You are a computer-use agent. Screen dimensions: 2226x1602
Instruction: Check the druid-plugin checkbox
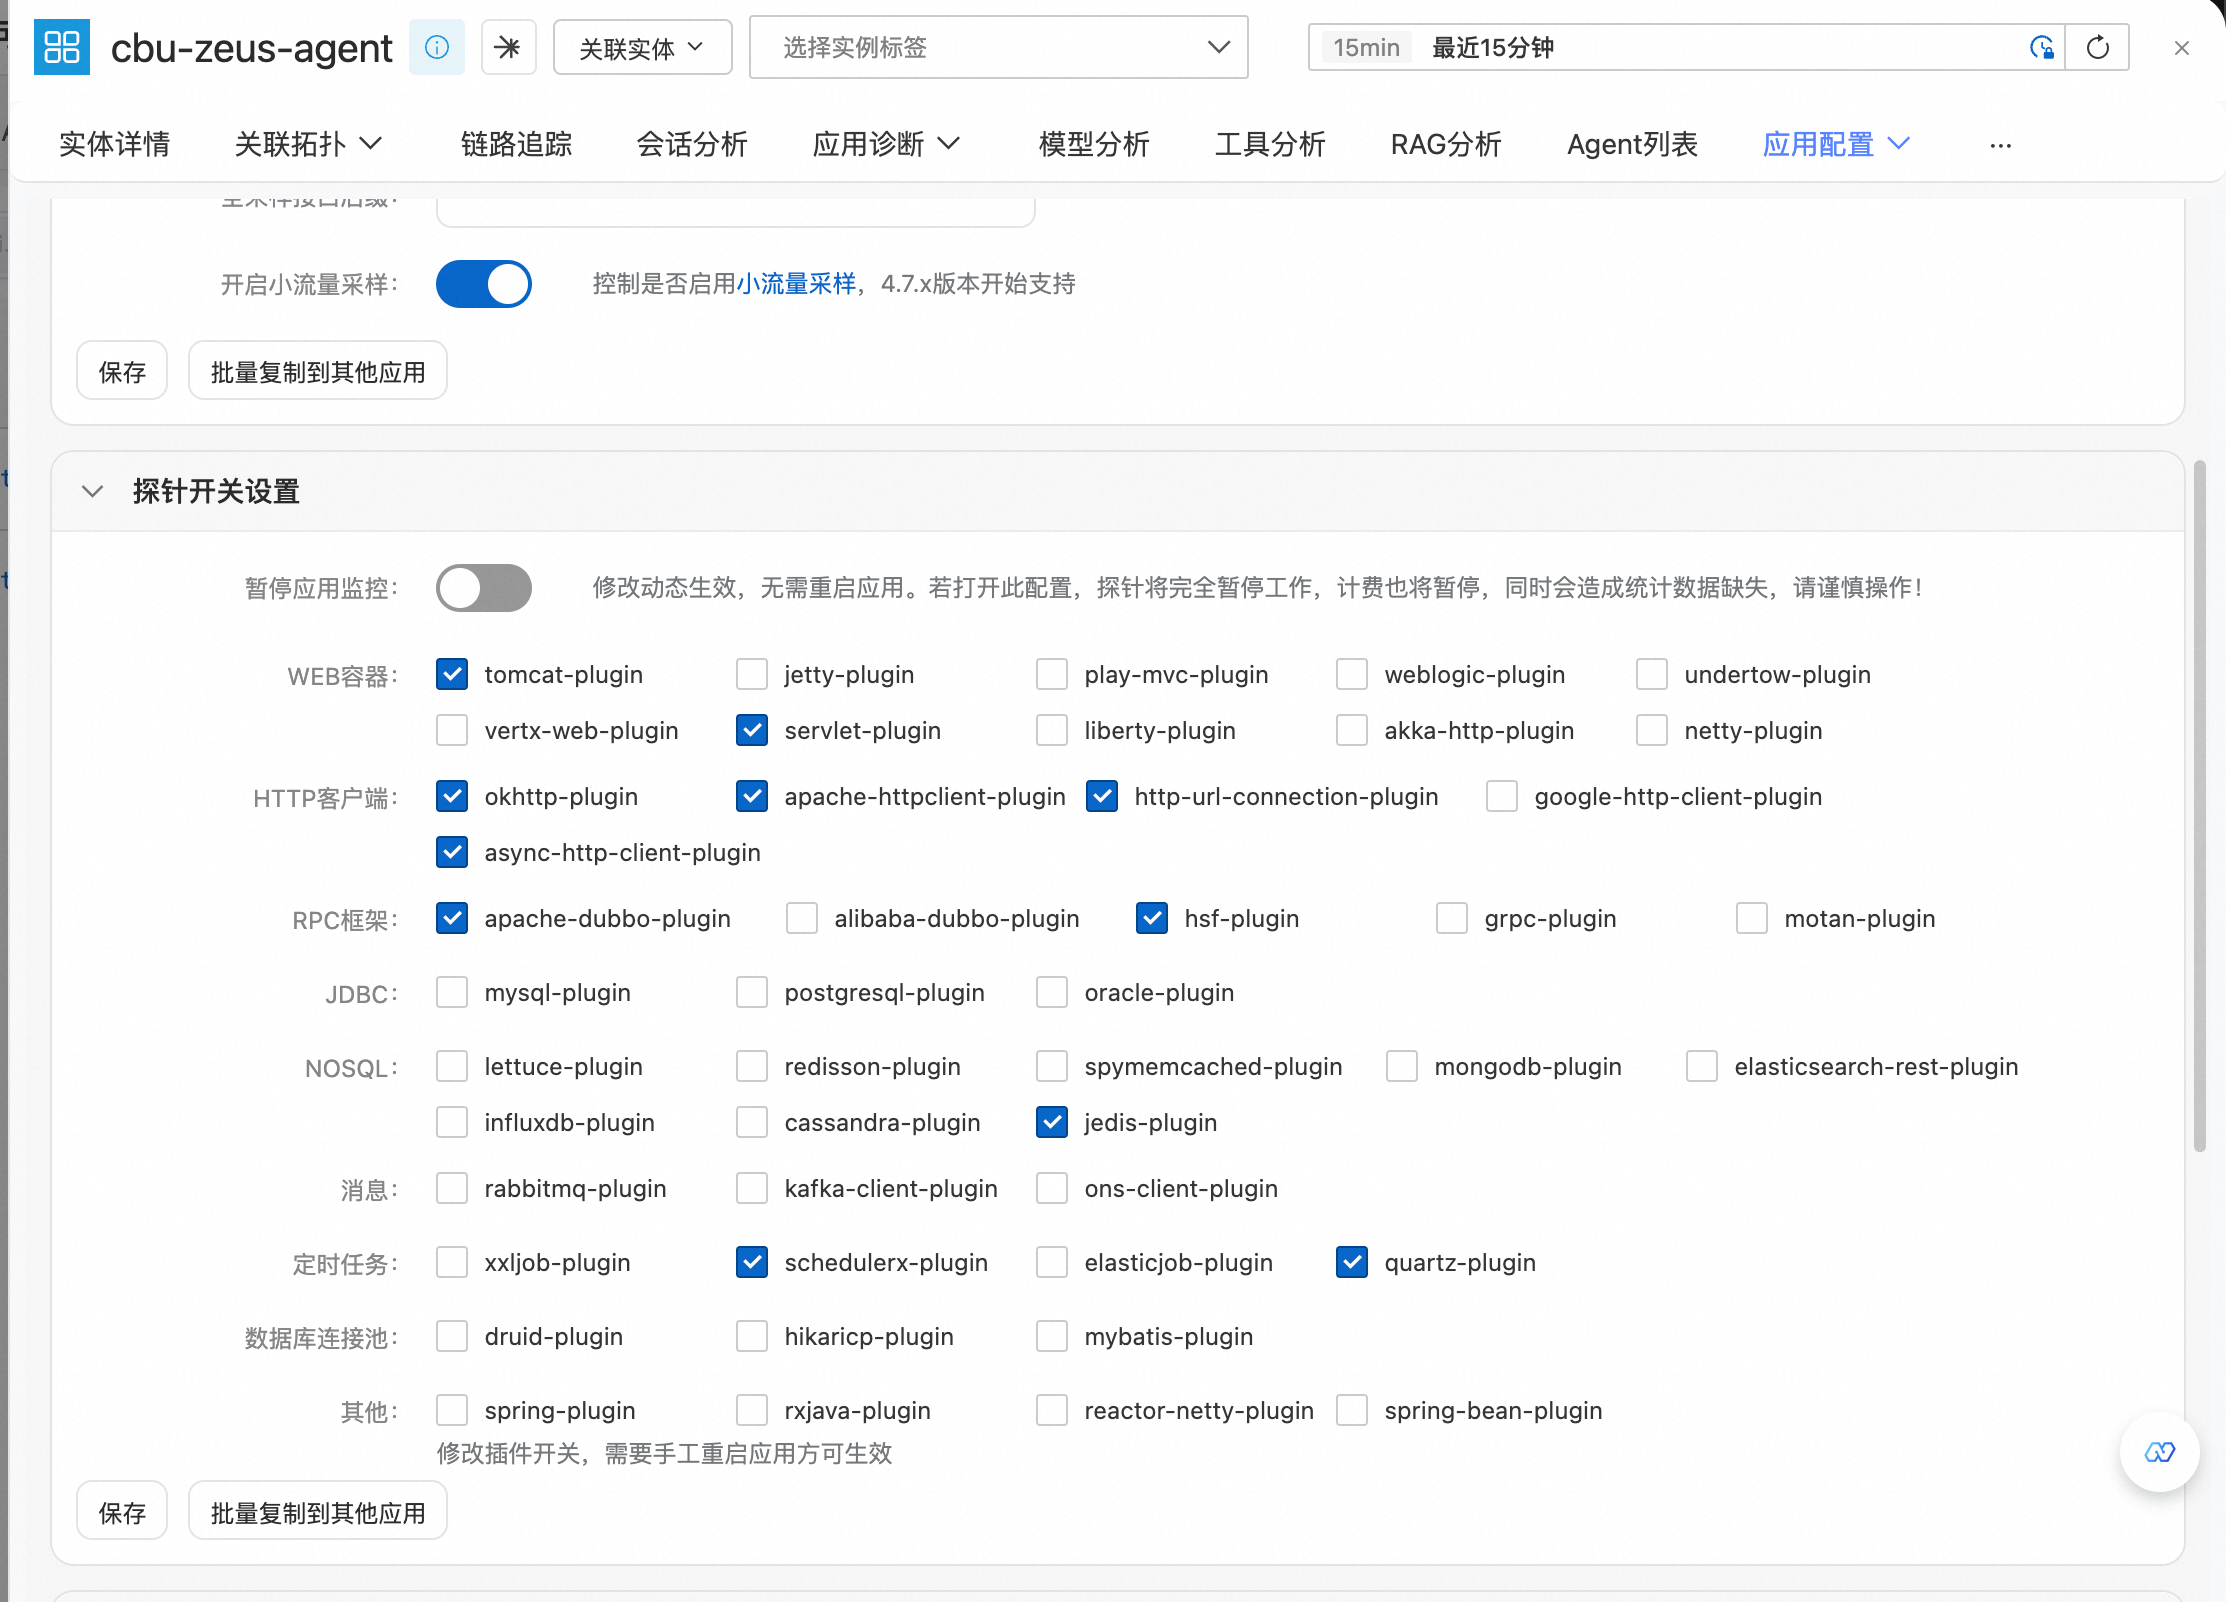pyautogui.click(x=452, y=1336)
